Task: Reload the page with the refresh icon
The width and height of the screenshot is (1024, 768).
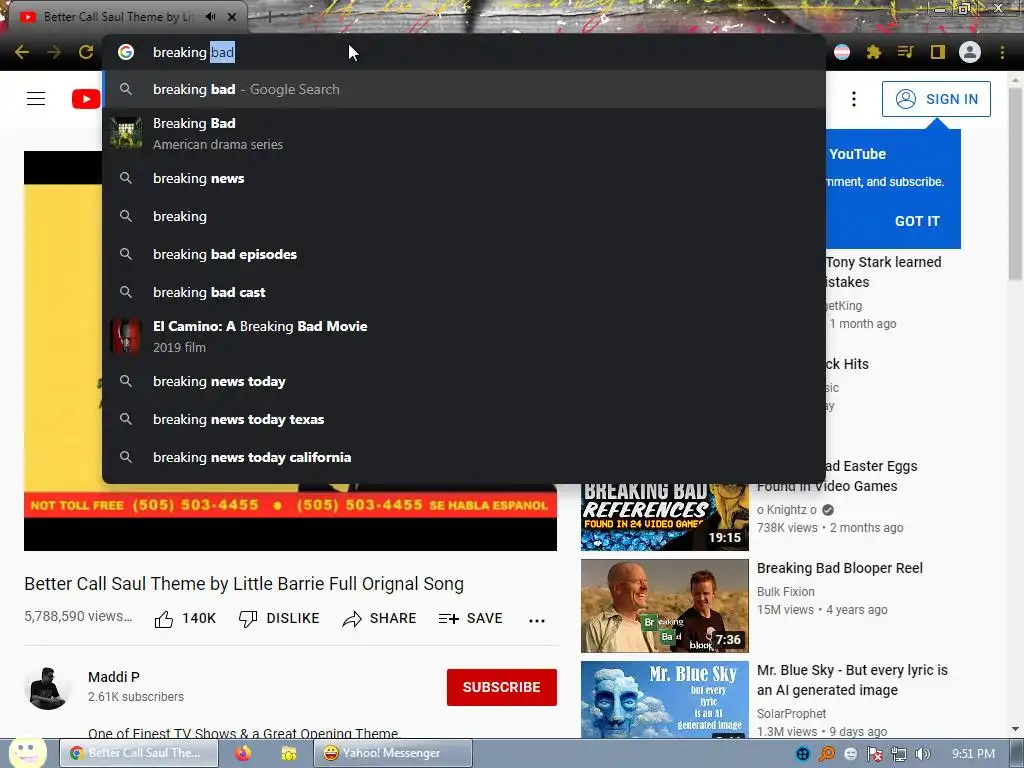Action: (86, 52)
